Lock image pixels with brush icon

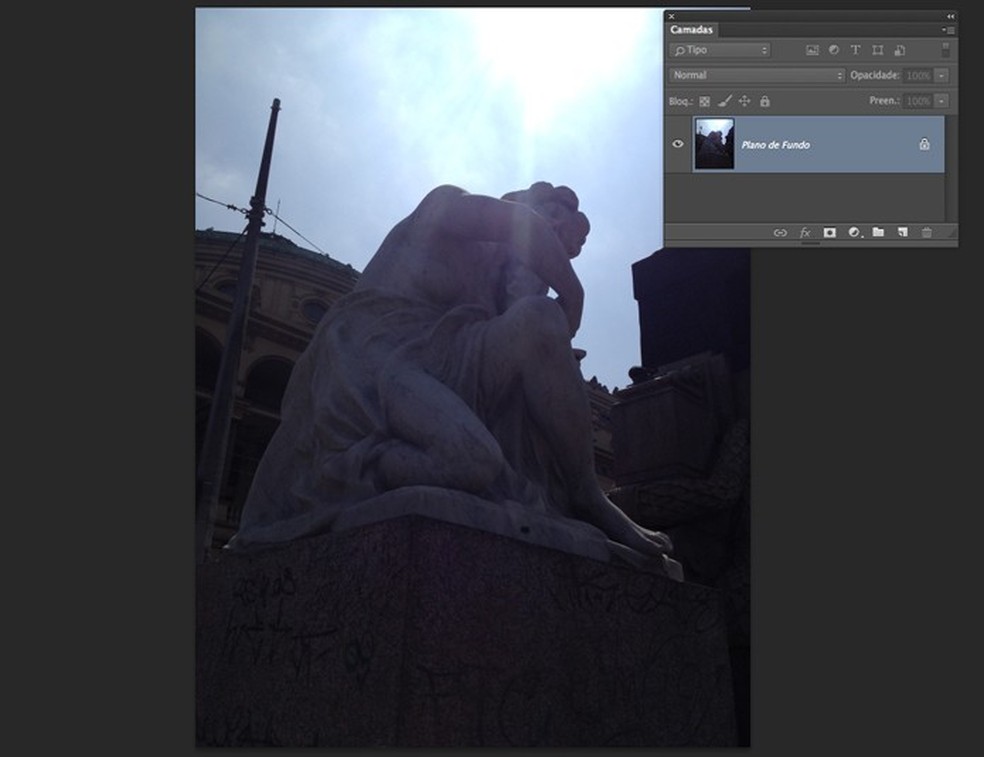tap(725, 101)
